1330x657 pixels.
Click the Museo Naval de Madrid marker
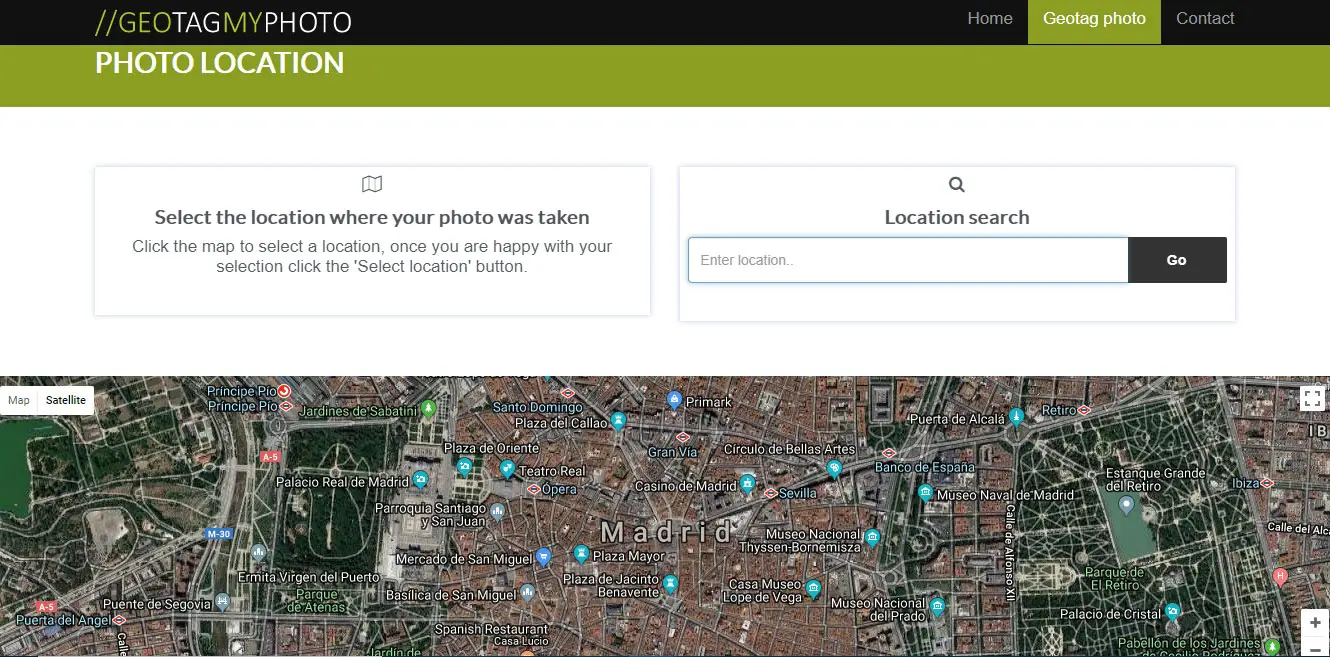tap(926, 493)
